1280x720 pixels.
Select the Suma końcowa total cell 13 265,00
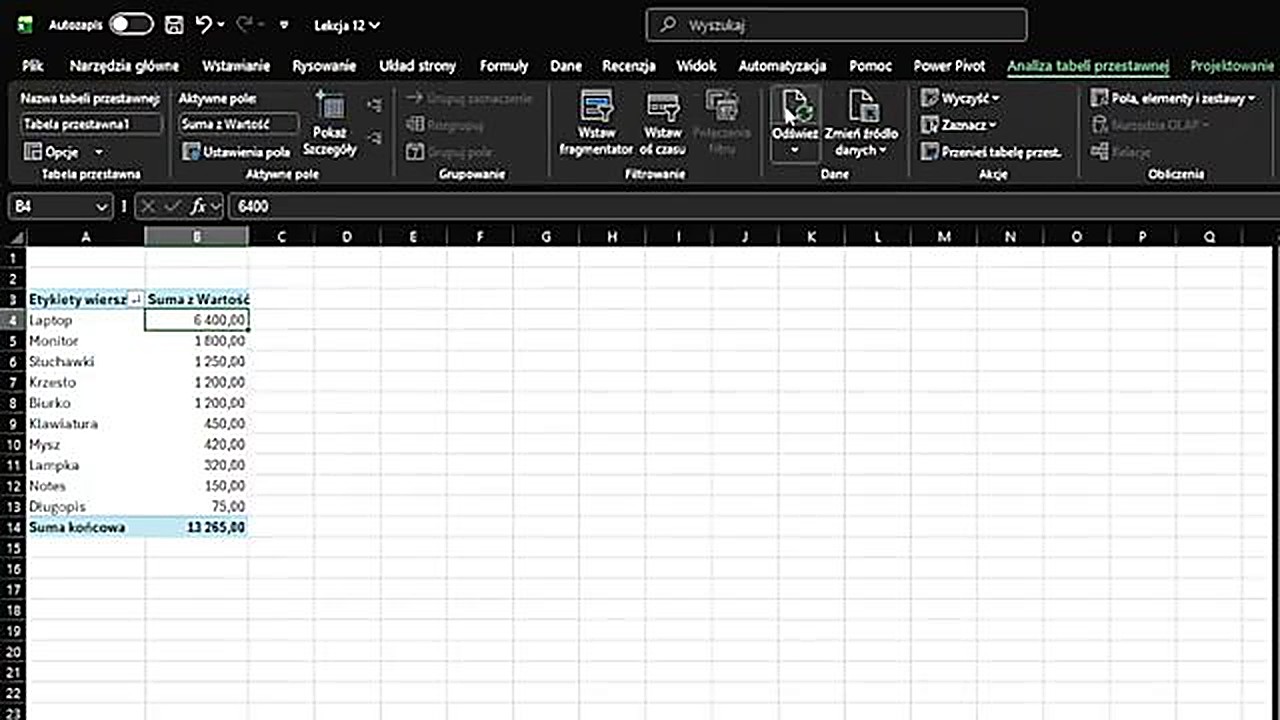pyautogui.click(x=197, y=527)
